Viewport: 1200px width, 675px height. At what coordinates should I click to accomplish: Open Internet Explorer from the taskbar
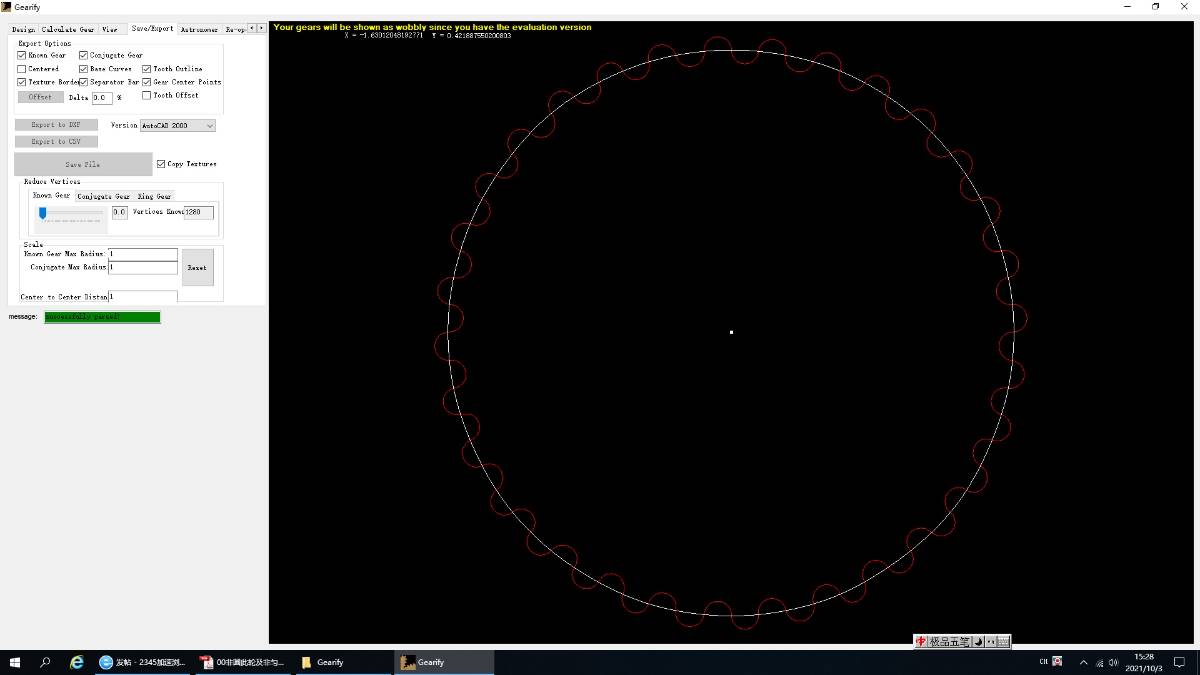[x=76, y=662]
